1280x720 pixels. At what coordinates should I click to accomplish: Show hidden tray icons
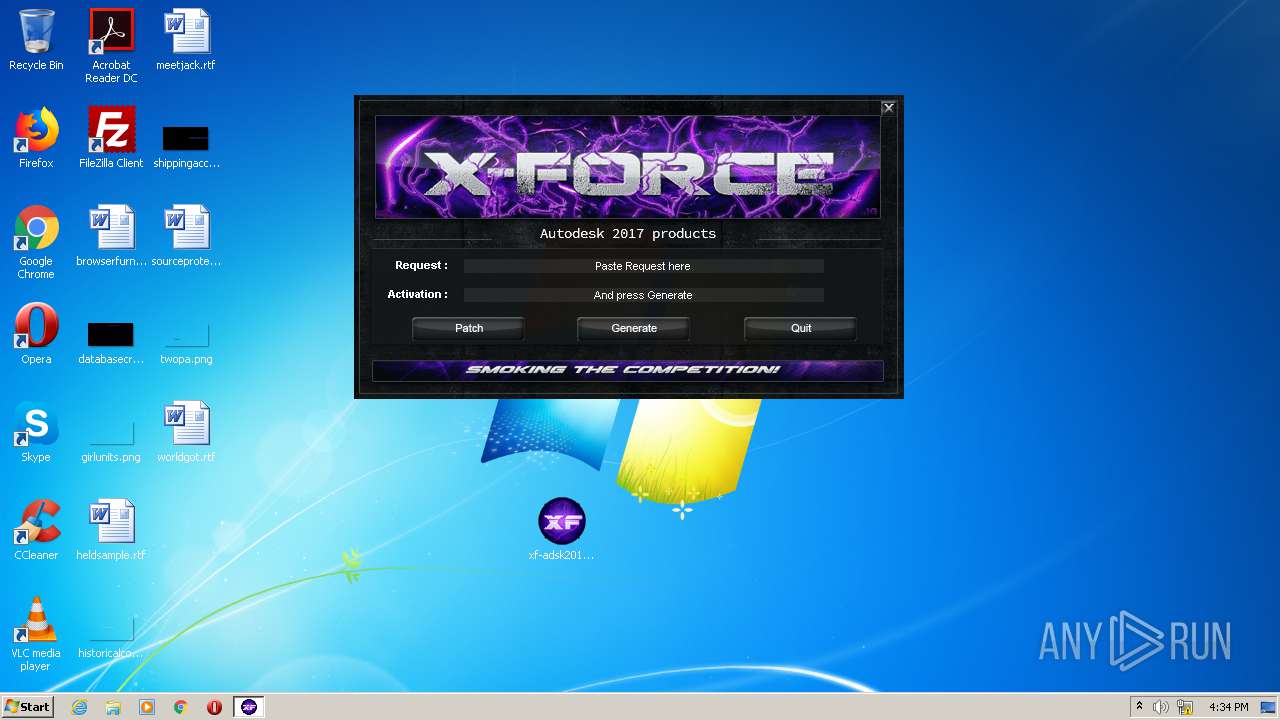coord(1139,707)
